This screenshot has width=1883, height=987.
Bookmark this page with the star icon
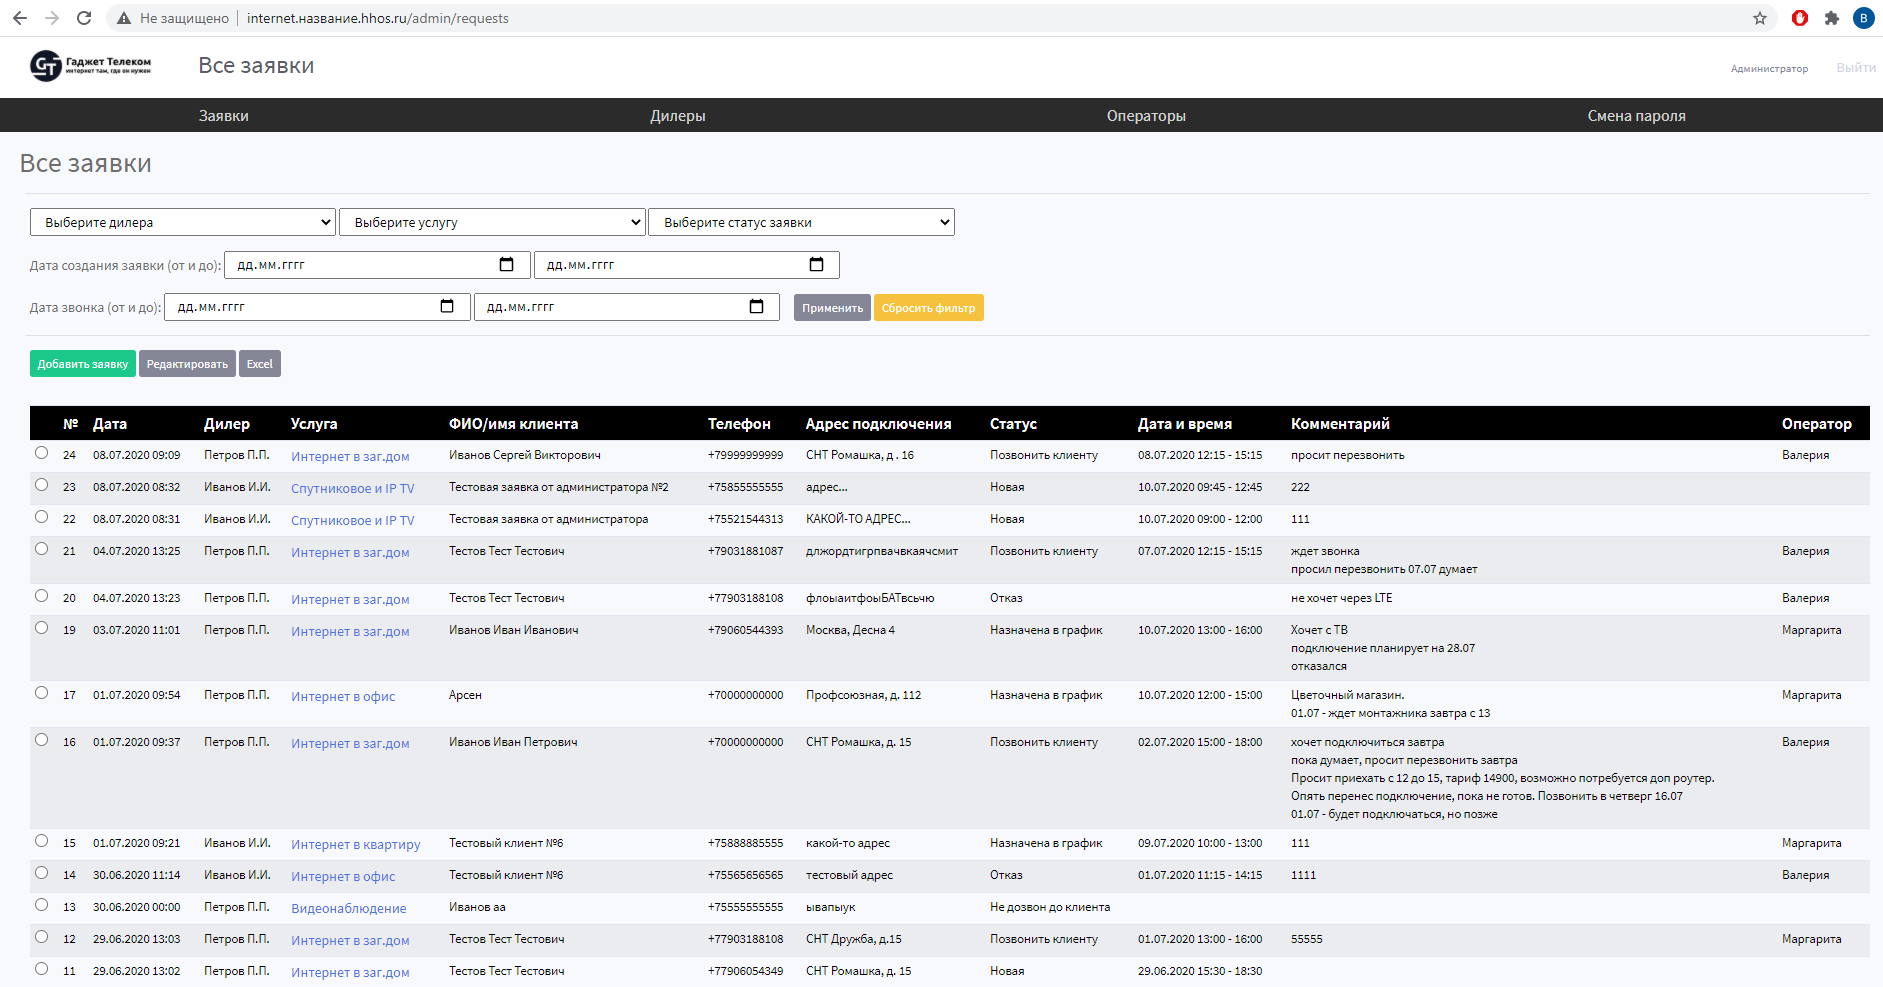click(1760, 18)
